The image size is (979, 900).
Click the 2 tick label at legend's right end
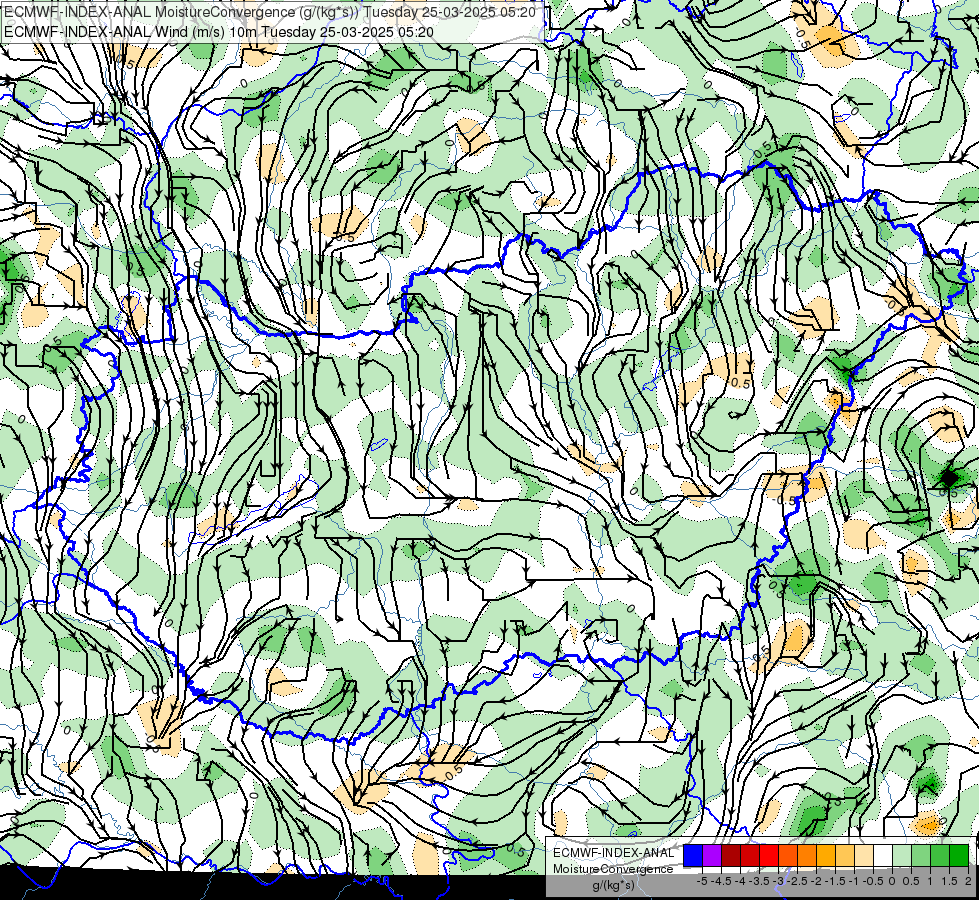pos(968,881)
